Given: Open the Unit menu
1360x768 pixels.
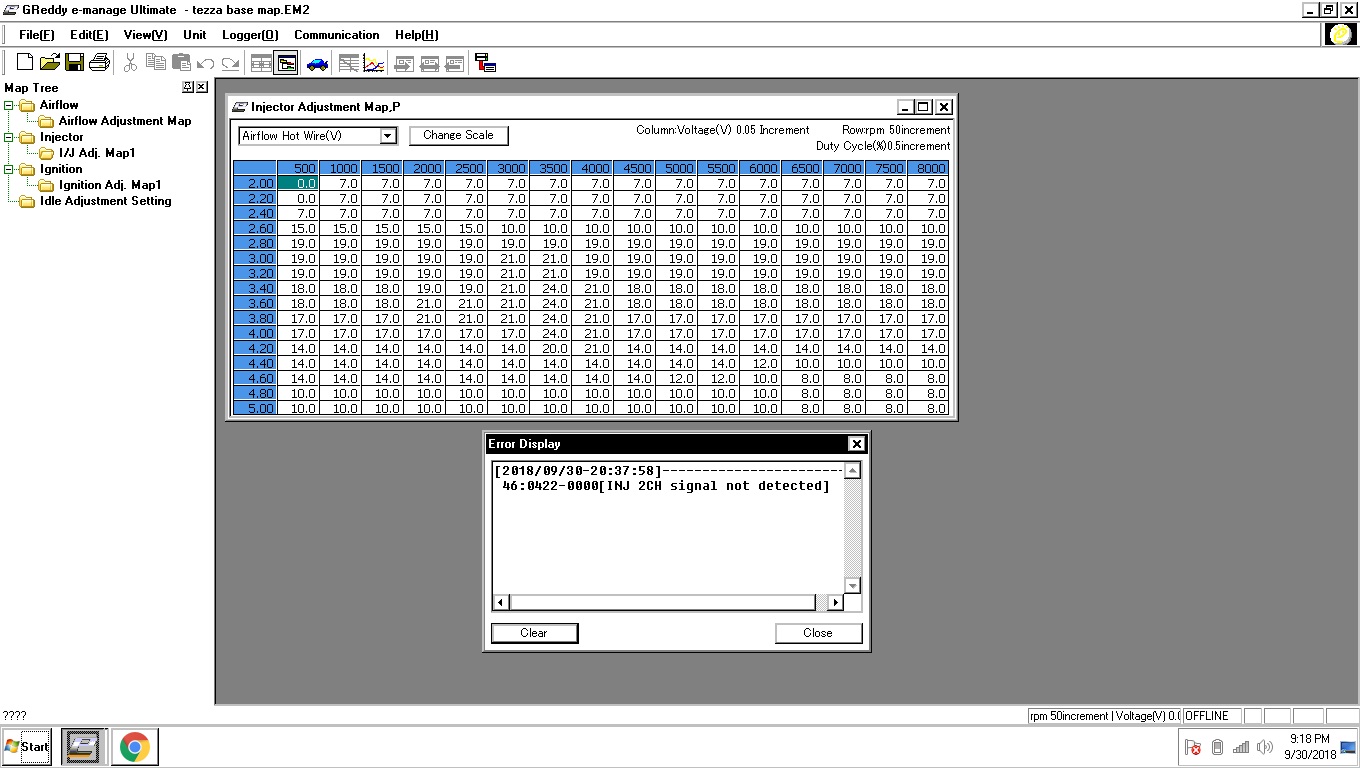Looking at the screenshot, I should (x=195, y=35).
